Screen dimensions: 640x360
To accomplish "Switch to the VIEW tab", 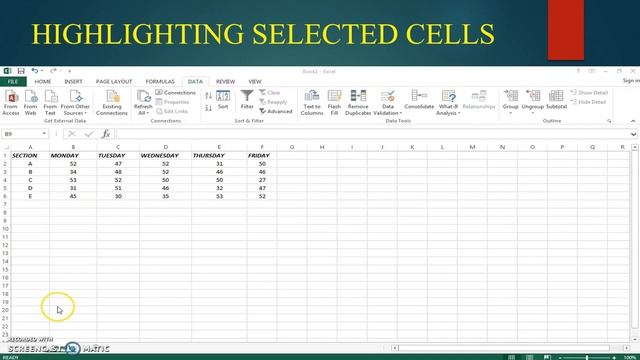I will (x=255, y=82).
